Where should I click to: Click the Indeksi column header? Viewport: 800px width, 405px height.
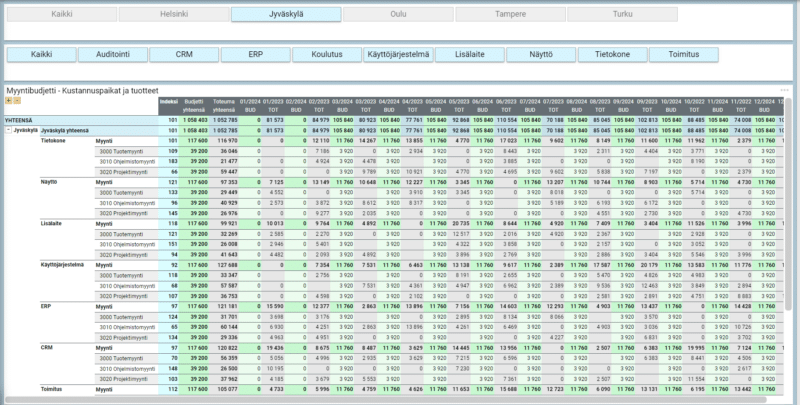click(169, 103)
